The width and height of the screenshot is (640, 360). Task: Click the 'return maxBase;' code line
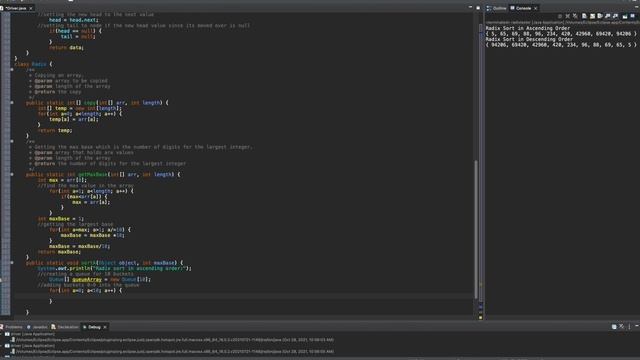[x=59, y=252]
